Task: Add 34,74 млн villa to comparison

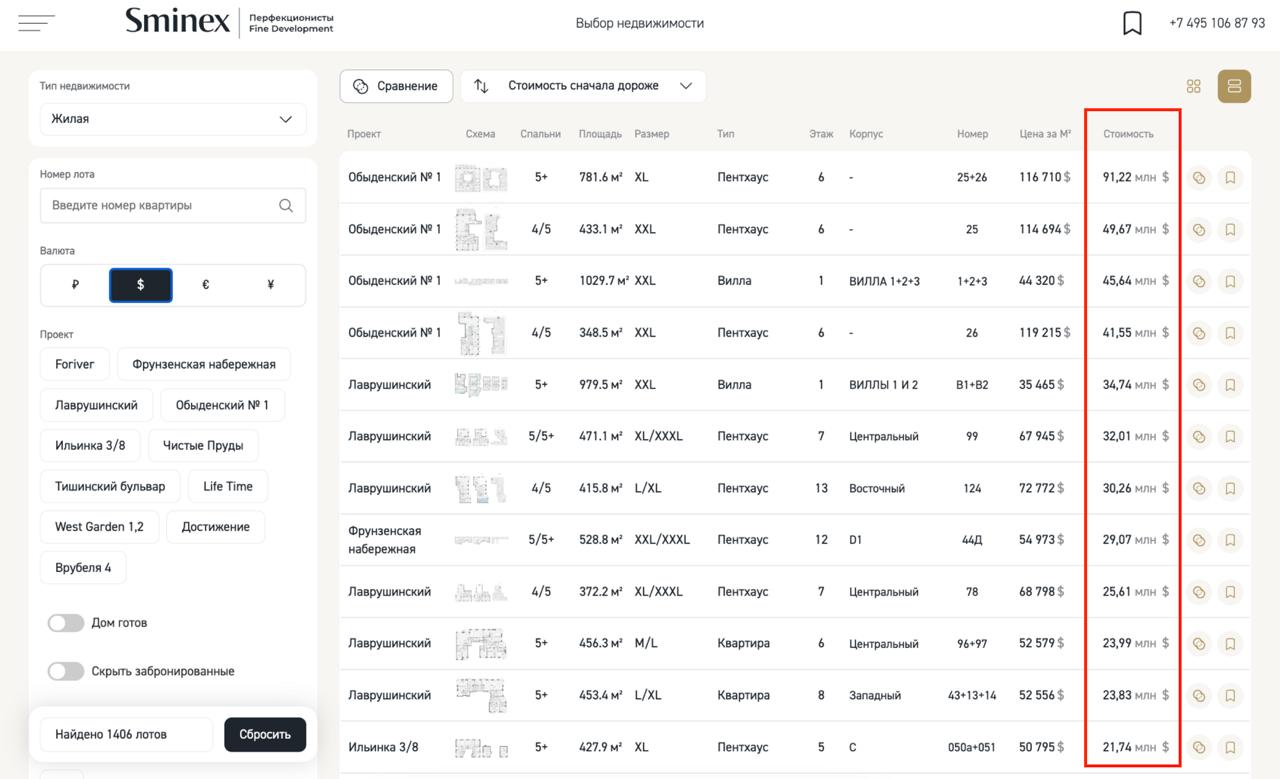Action: (x=1199, y=385)
